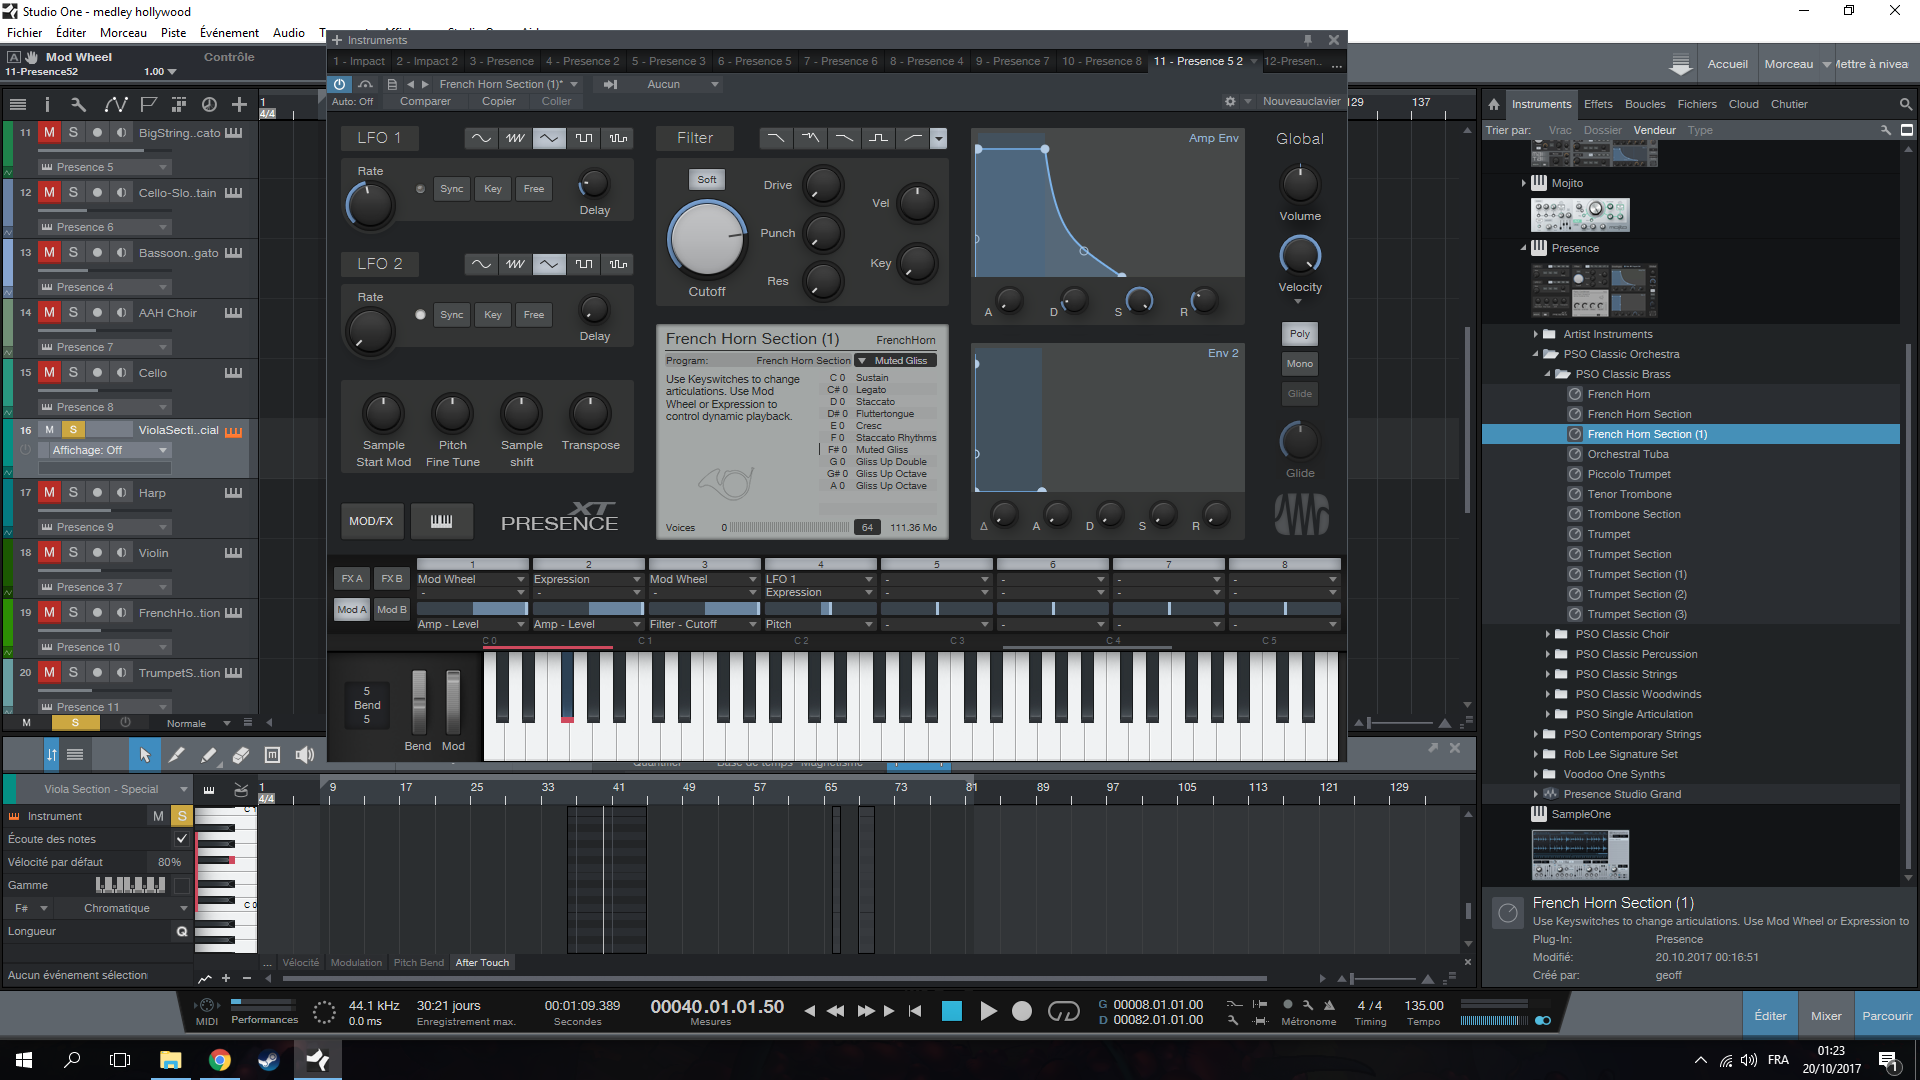The height and width of the screenshot is (1080, 1920).
Task: Open the filter type dropdown arrow
Action: pyautogui.click(x=938, y=138)
